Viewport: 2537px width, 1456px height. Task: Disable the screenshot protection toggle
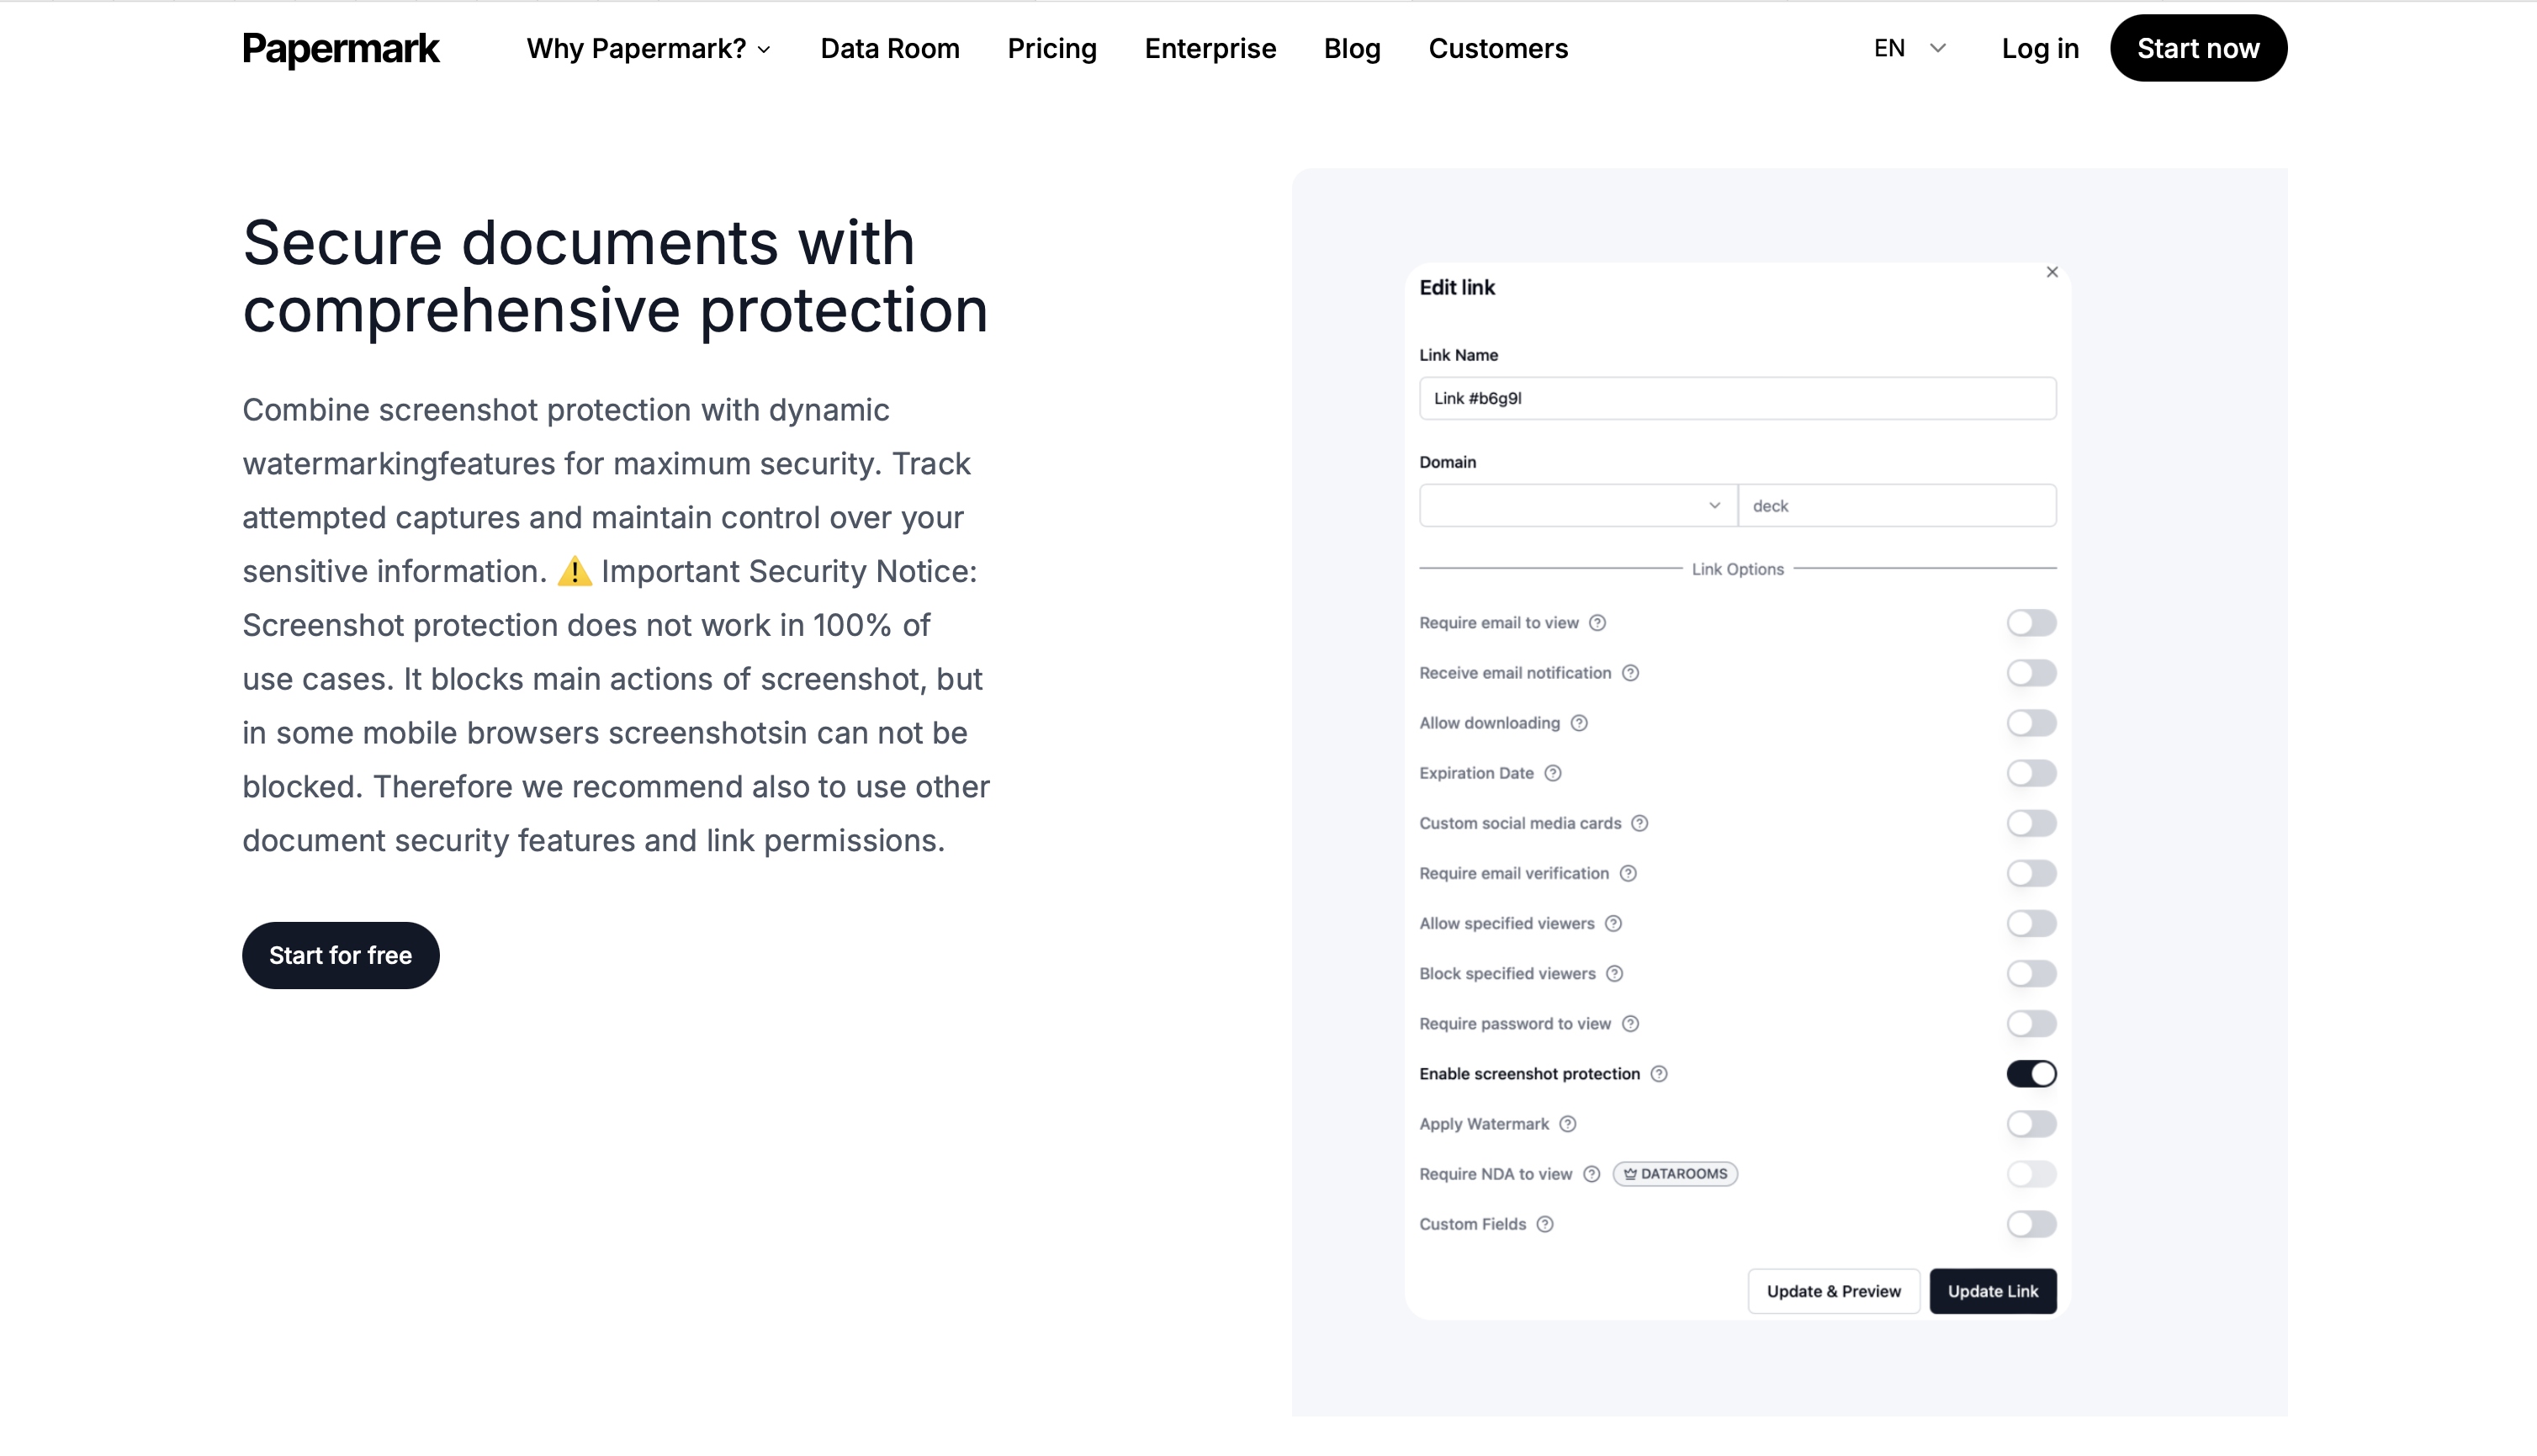click(2031, 1074)
